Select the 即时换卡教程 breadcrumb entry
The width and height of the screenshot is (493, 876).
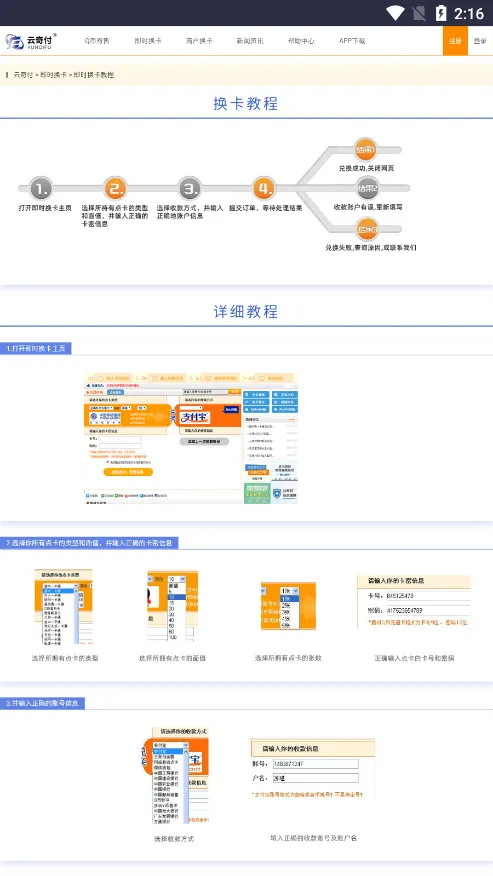(x=93, y=74)
